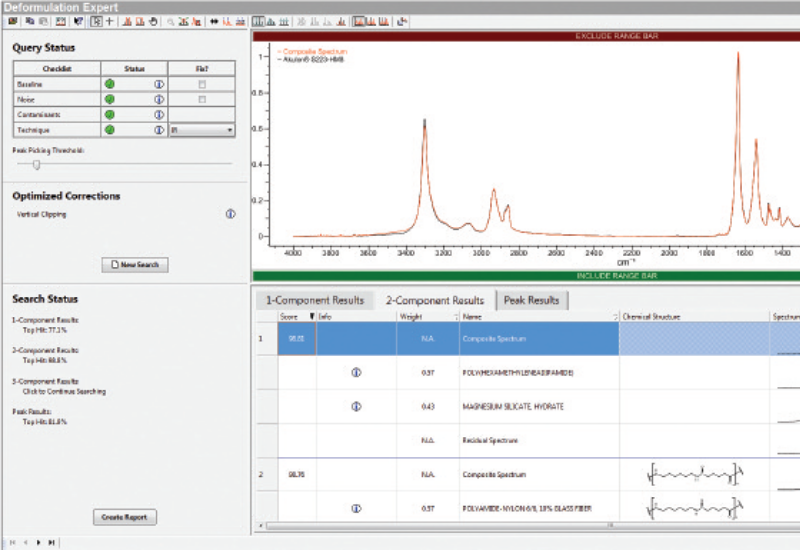Click the Score column sort arrow
Viewport: 800px width, 550px height.
[312, 317]
